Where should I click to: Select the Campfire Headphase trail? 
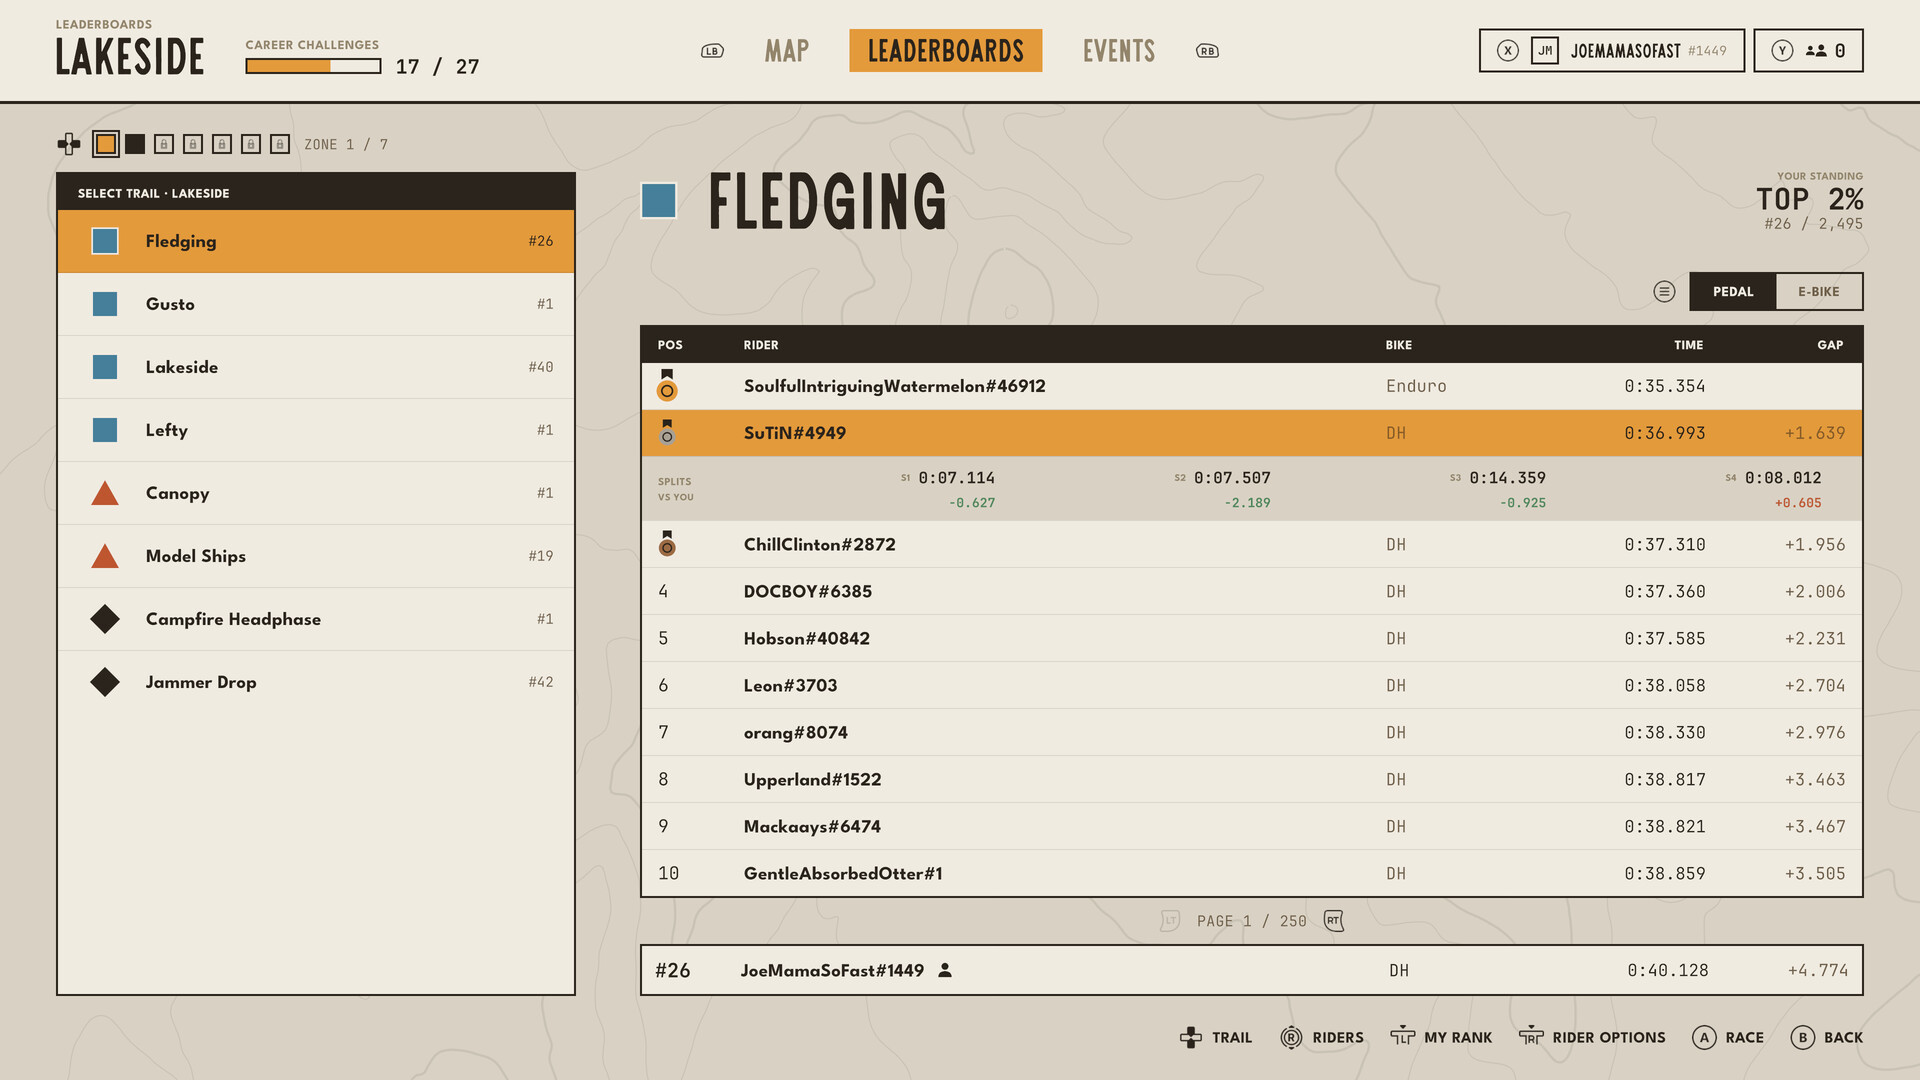tap(316, 619)
